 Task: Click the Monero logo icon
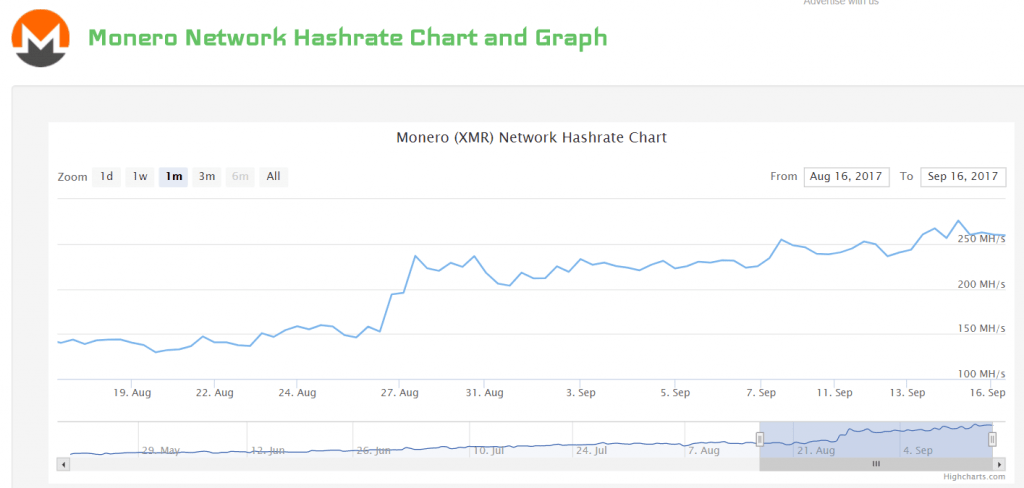click(x=41, y=37)
